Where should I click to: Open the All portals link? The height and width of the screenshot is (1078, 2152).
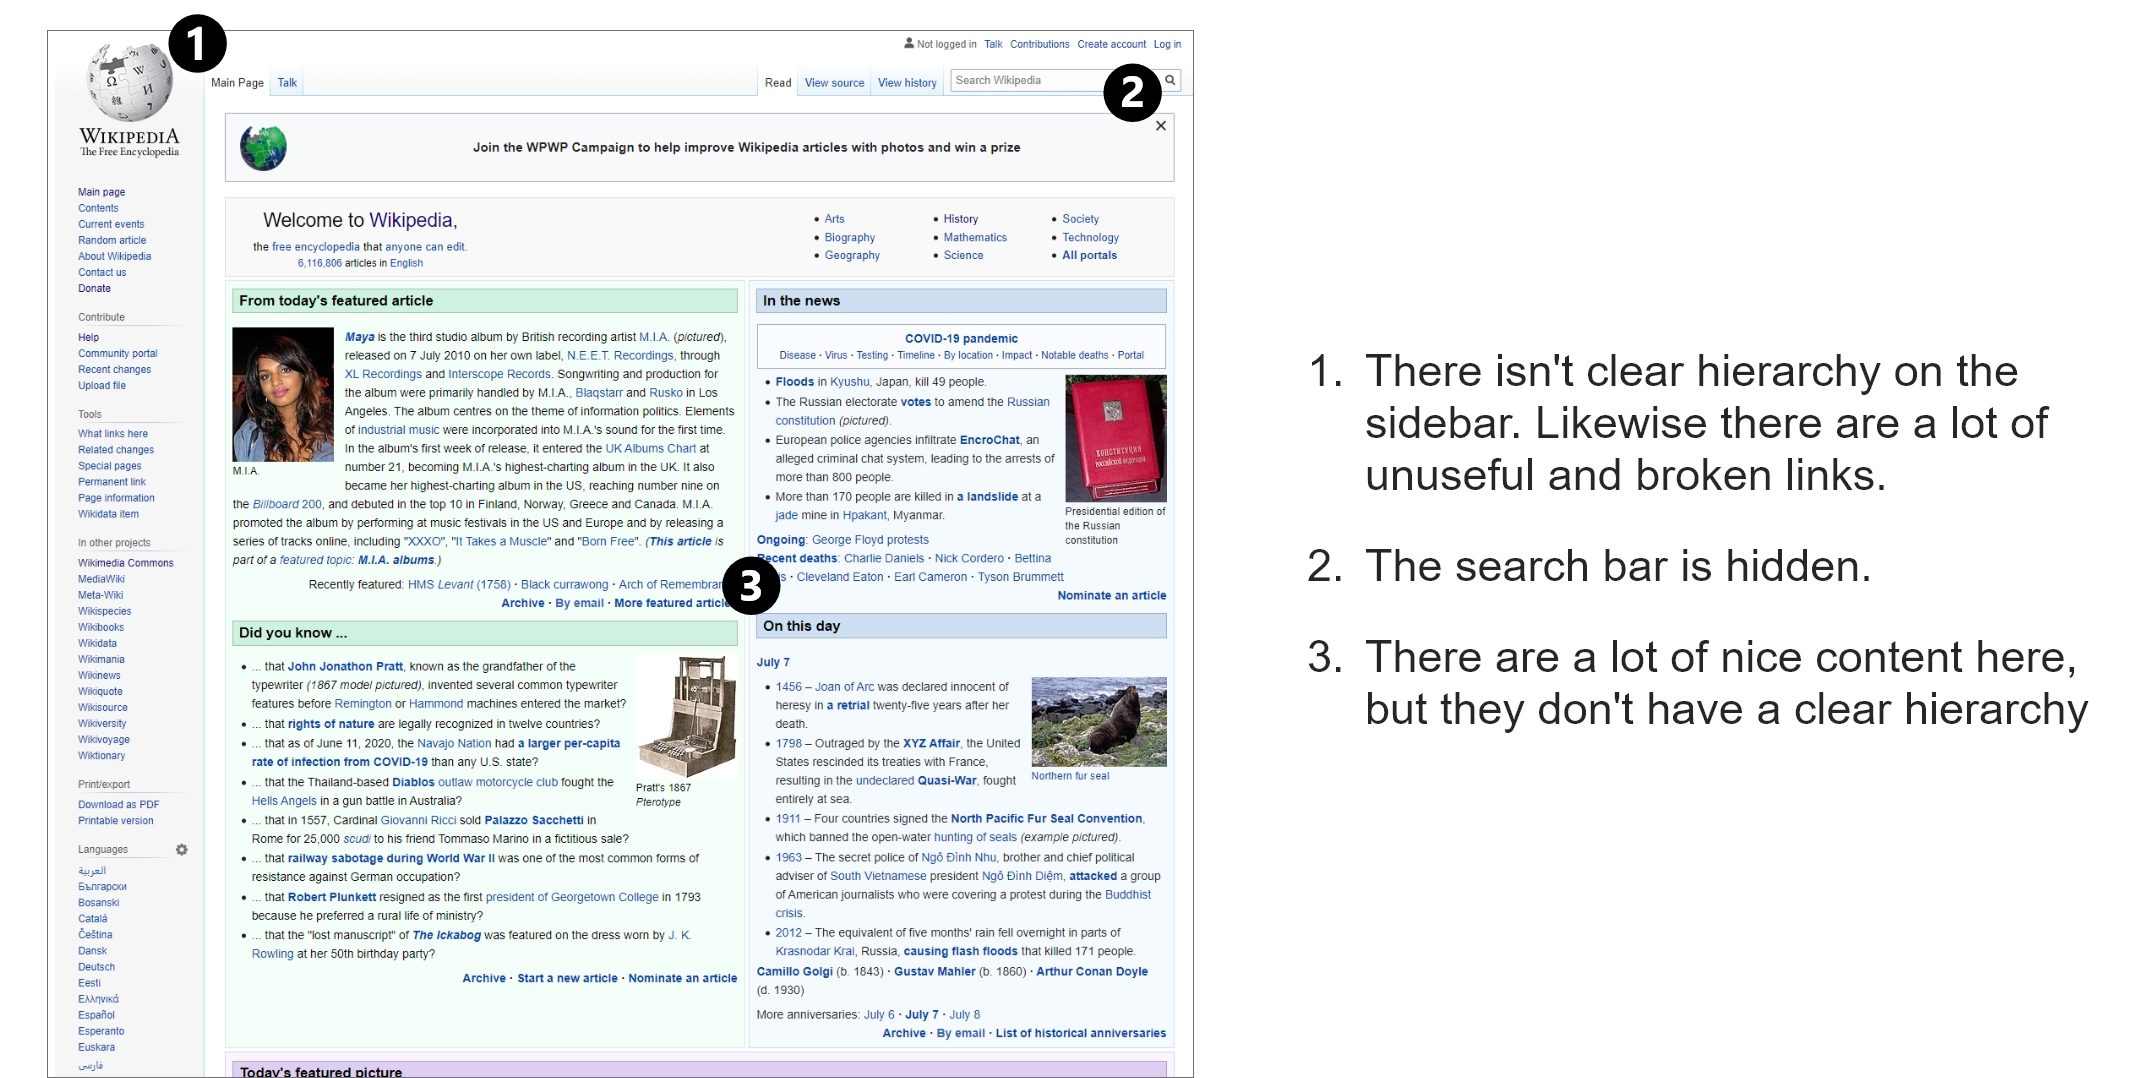[1089, 255]
